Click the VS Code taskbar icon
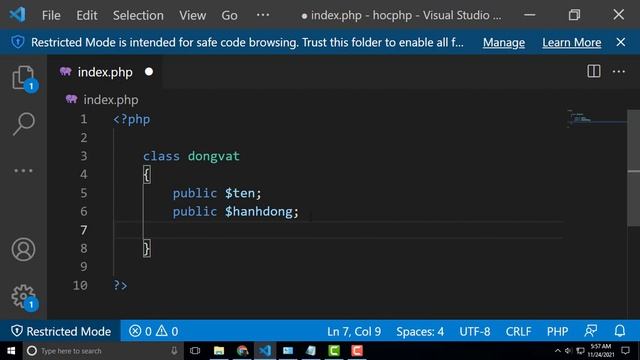 tap(265, 351)
